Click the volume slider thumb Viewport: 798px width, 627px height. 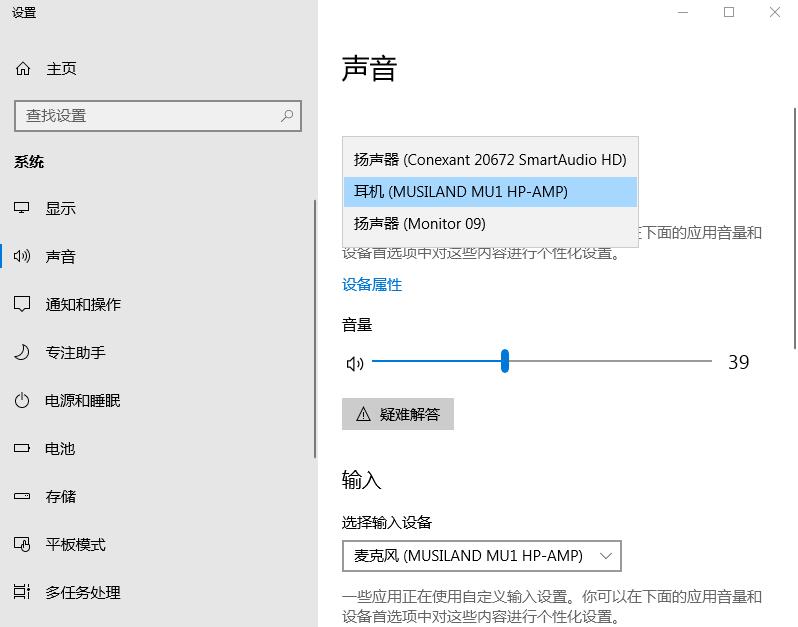505,361
